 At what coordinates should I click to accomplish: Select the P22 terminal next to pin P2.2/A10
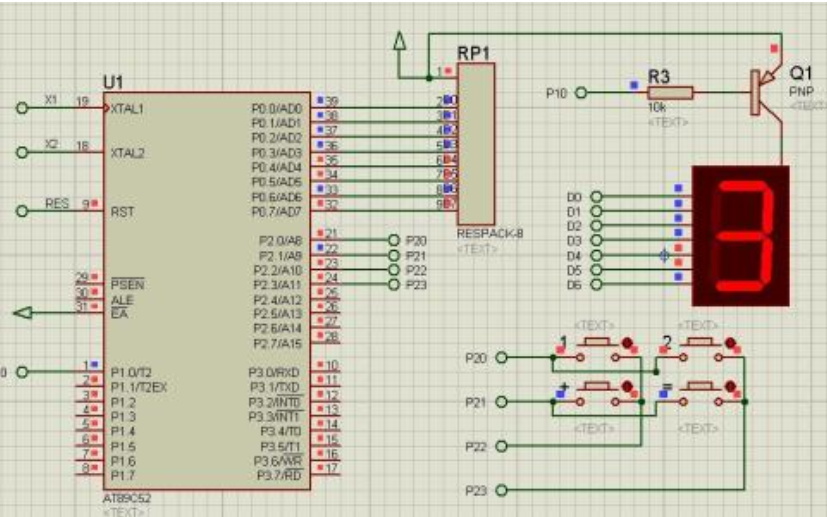[x=393, y=270]
